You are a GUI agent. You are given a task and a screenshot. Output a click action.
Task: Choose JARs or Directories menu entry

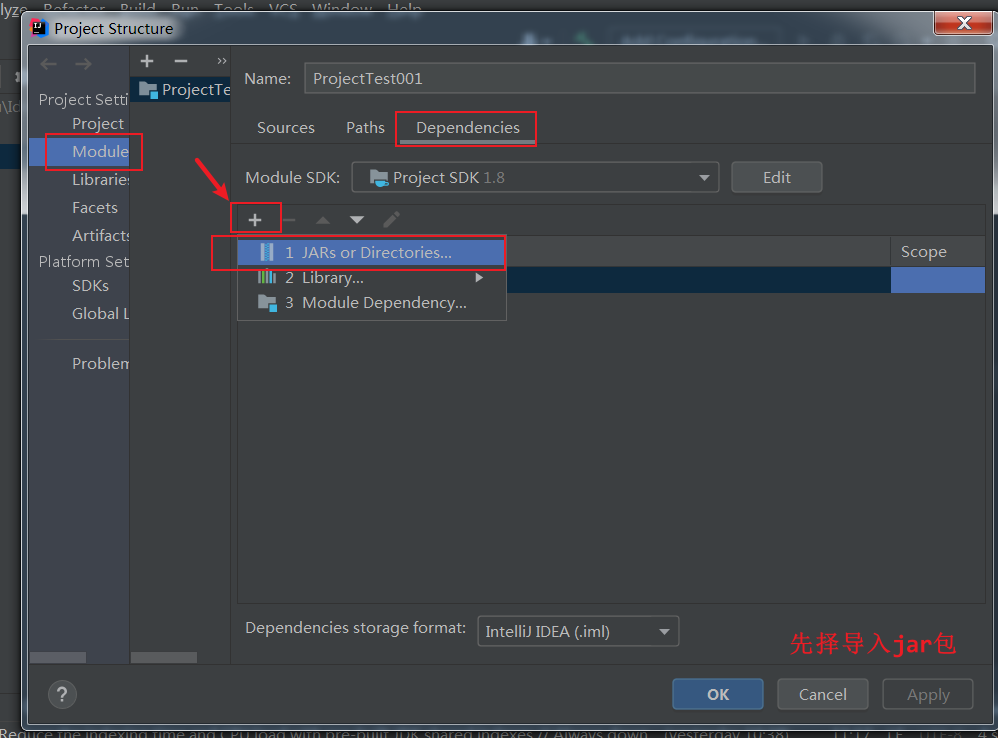tap(372, 253)
